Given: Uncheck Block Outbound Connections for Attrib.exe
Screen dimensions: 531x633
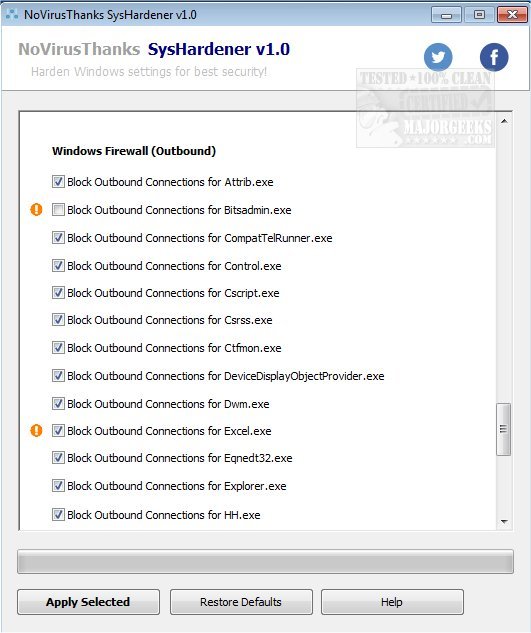Looking at the screenshot, I should (58, 182).
